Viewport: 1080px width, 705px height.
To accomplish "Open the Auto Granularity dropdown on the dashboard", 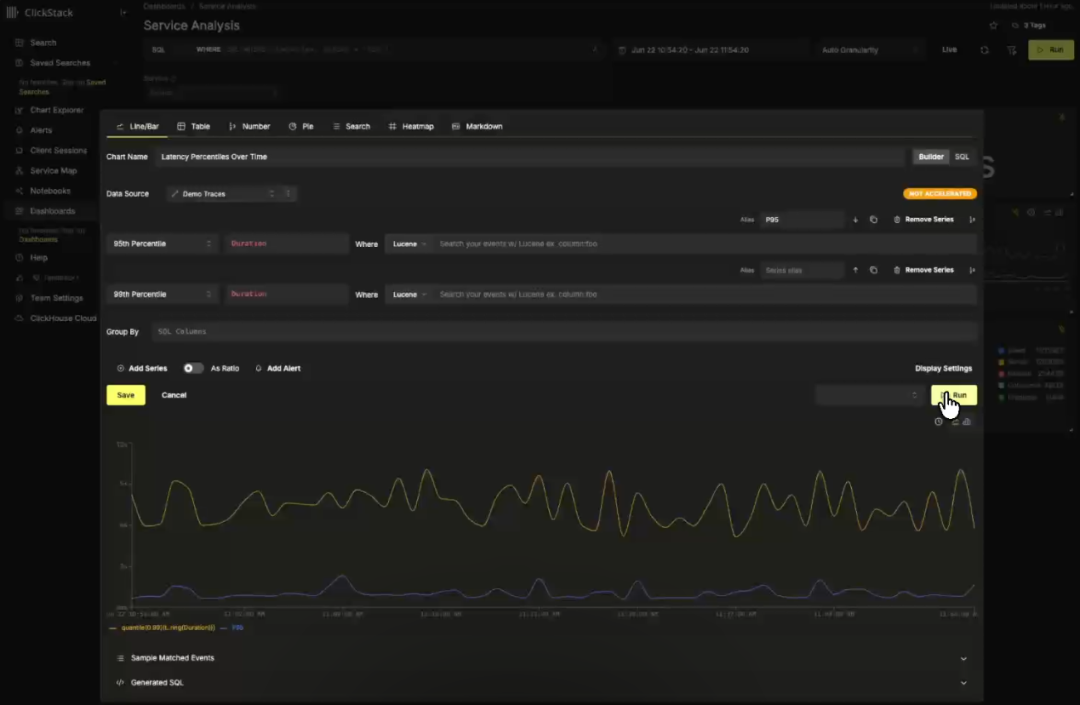I will 869,50.
